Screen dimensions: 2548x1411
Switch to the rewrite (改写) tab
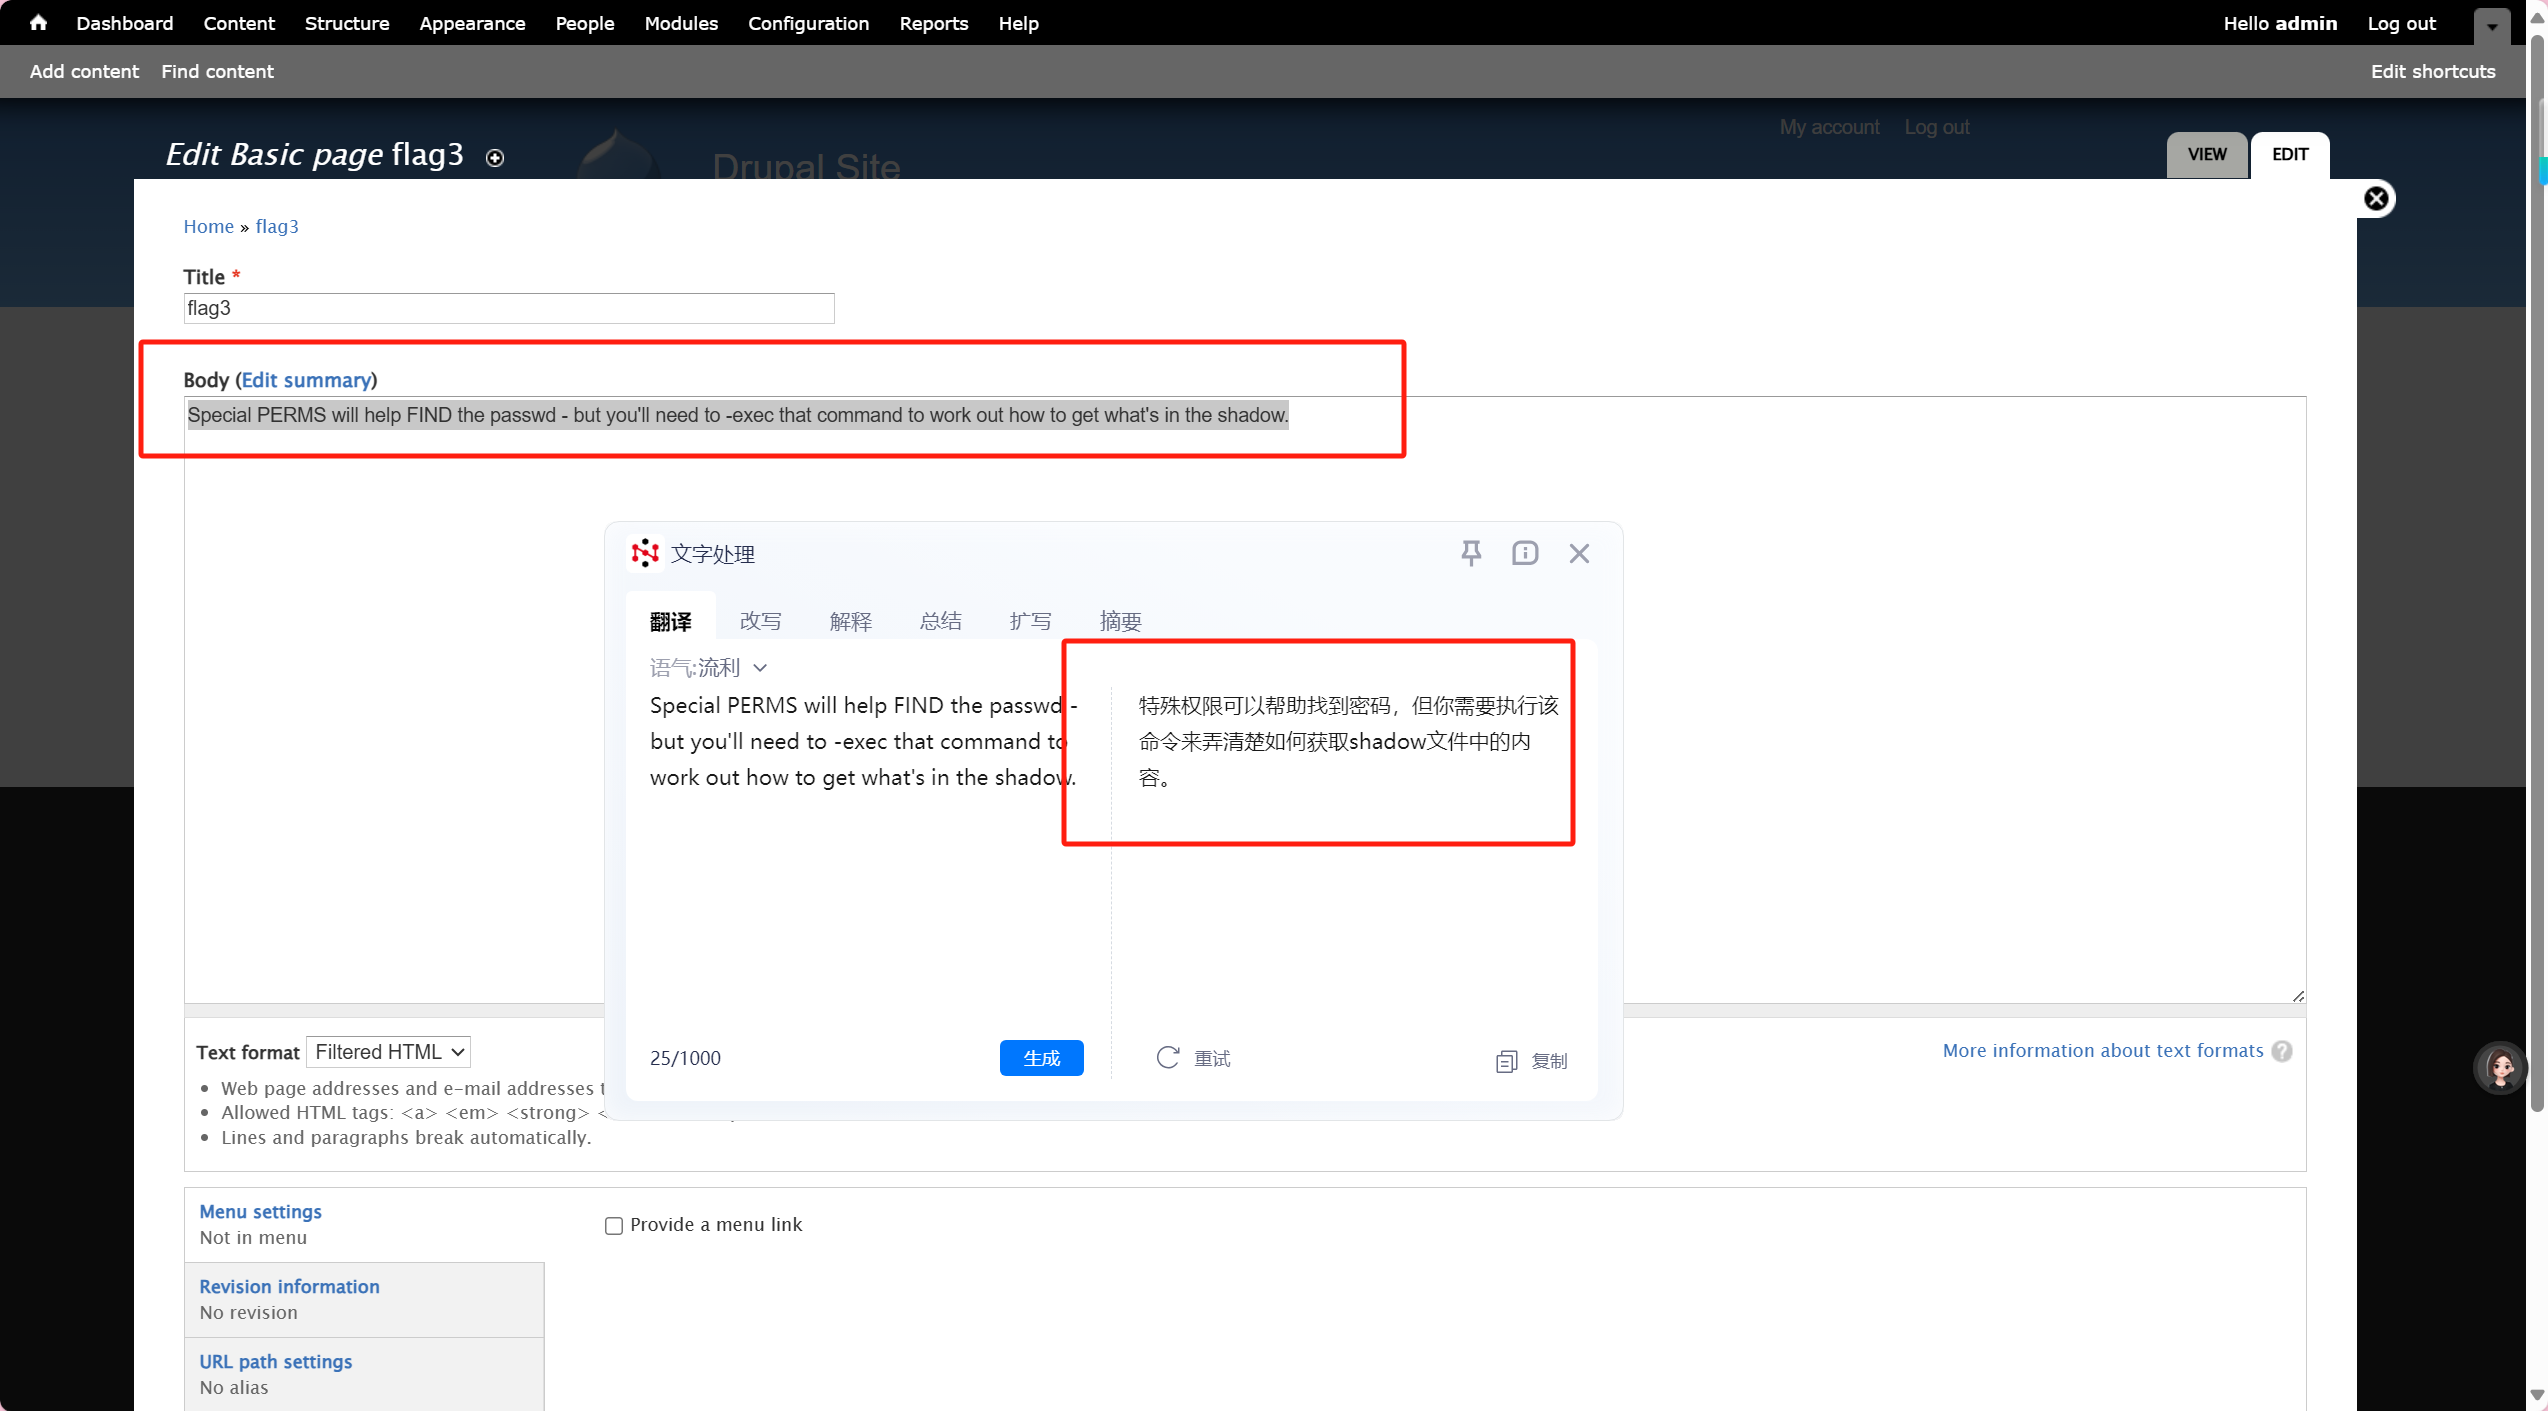click(x=760, y=621)
